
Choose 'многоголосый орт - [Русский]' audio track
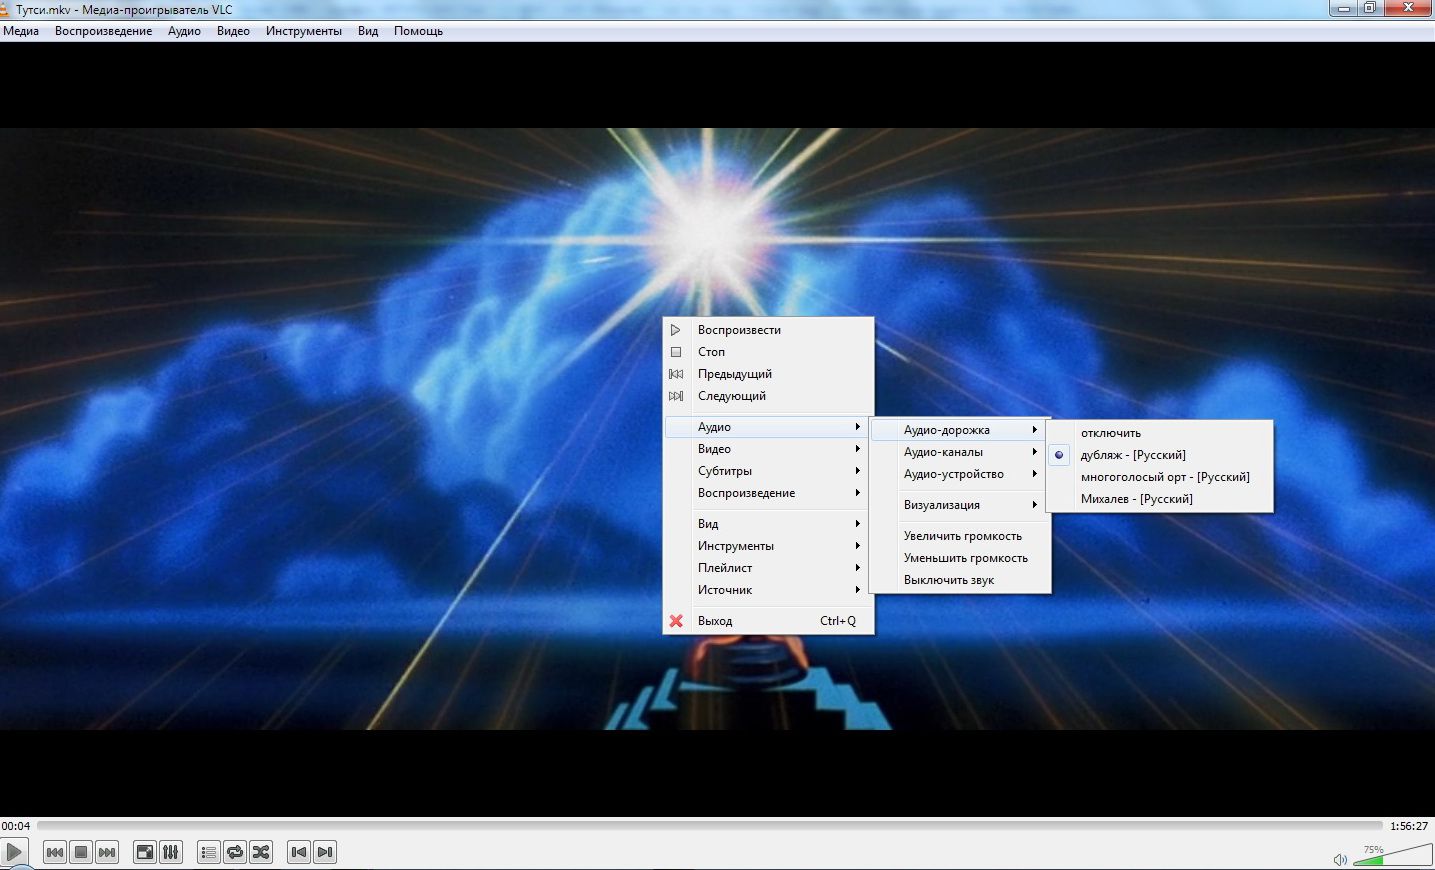[1164, 477]
